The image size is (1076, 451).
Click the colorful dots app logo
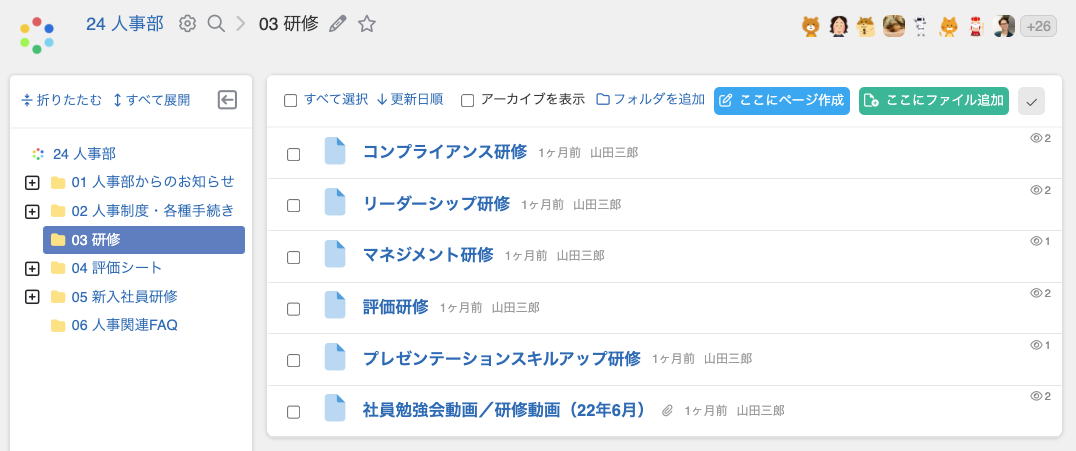(37, 35)
